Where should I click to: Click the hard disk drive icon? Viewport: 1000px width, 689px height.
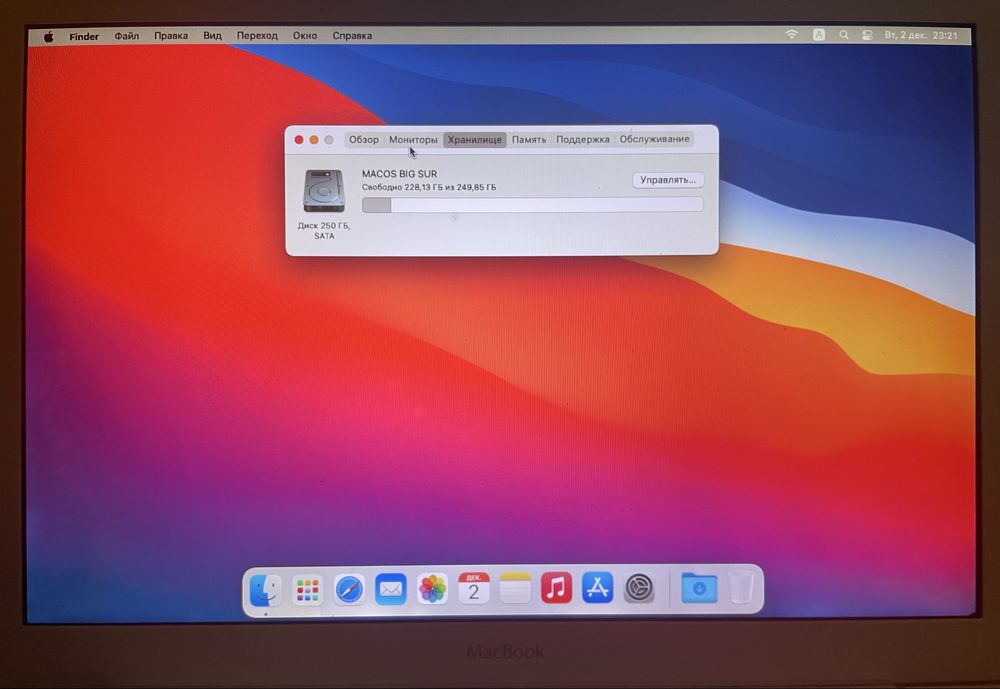click(324, 191)
